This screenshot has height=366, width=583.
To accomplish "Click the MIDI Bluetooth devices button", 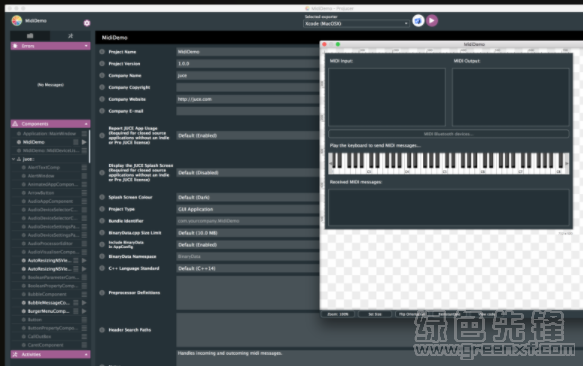I will (x=448, y=134).
